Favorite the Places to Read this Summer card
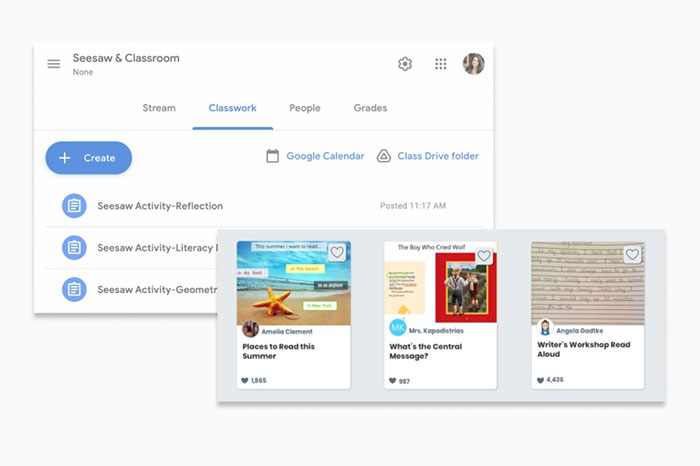This screenshot has width=700, height=466. click(337, 254)
